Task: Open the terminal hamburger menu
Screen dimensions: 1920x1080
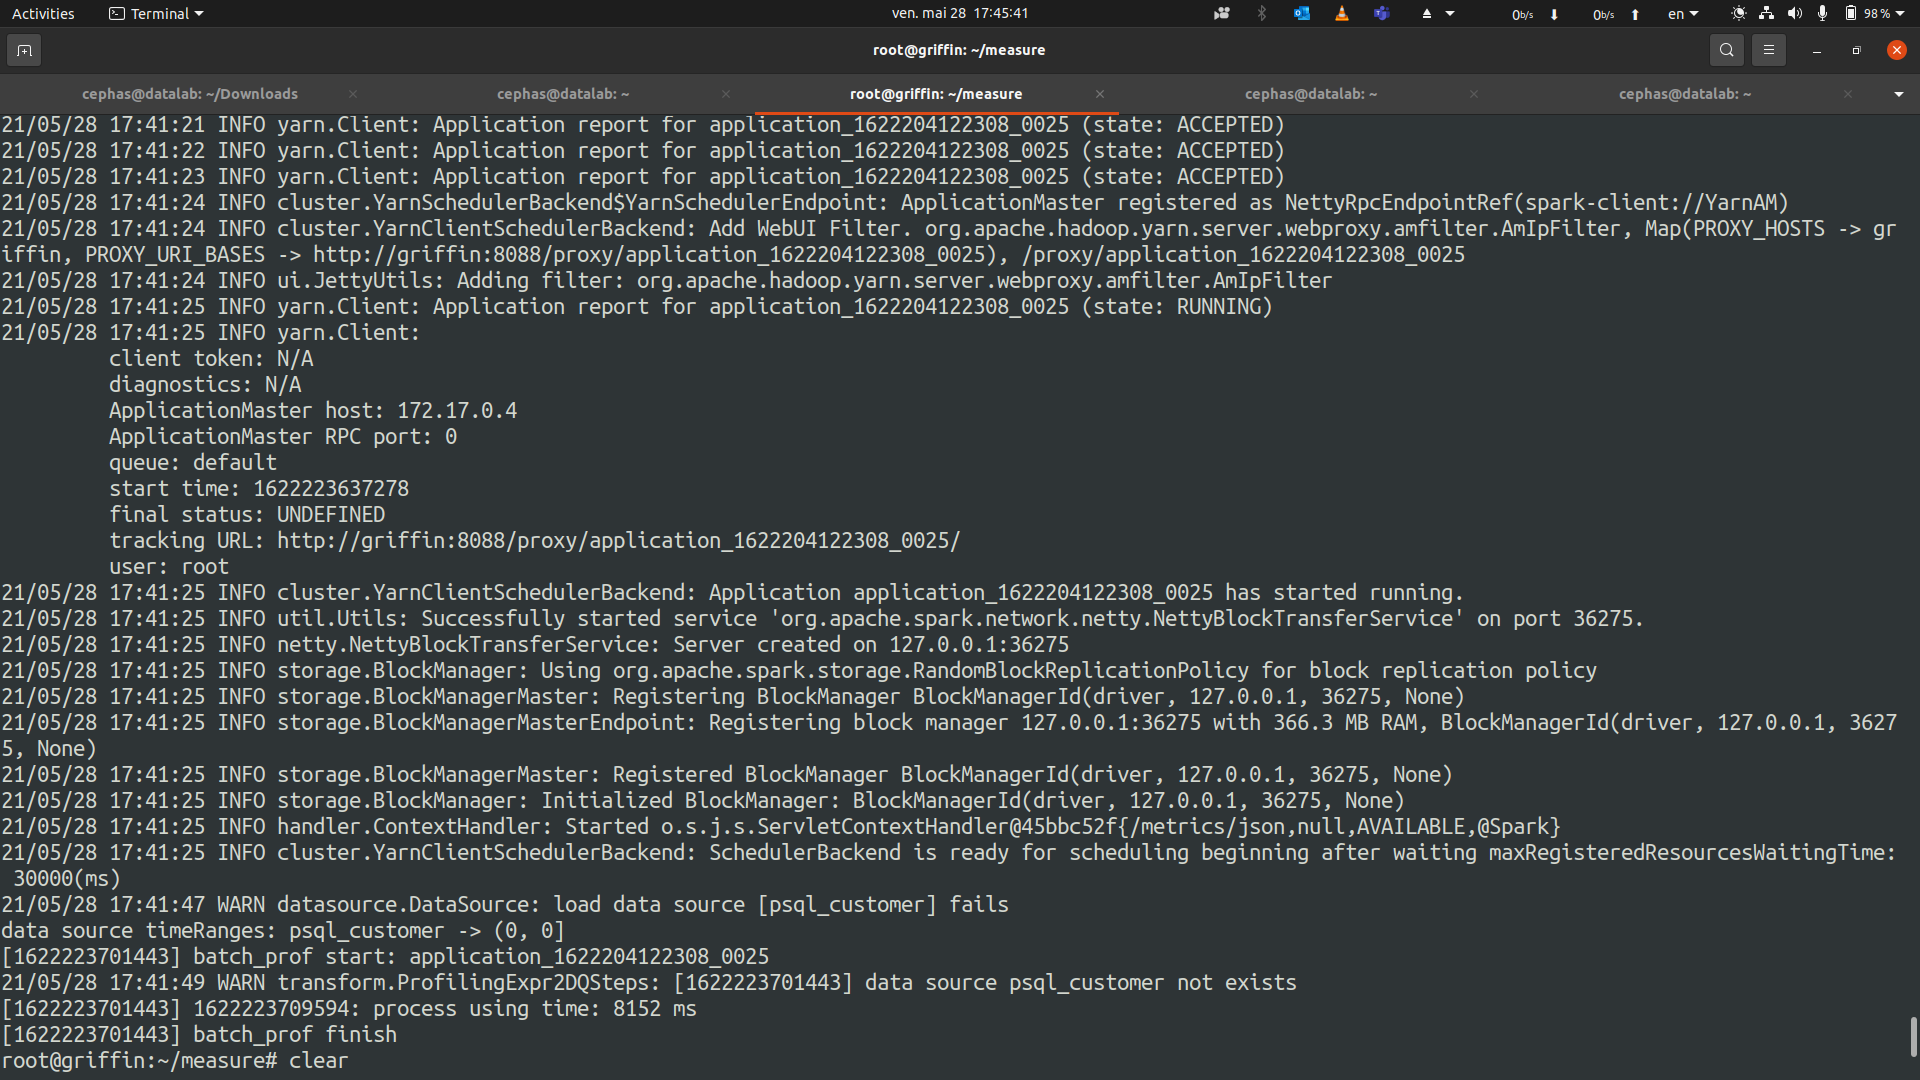Action: [x=1768, y=50]
